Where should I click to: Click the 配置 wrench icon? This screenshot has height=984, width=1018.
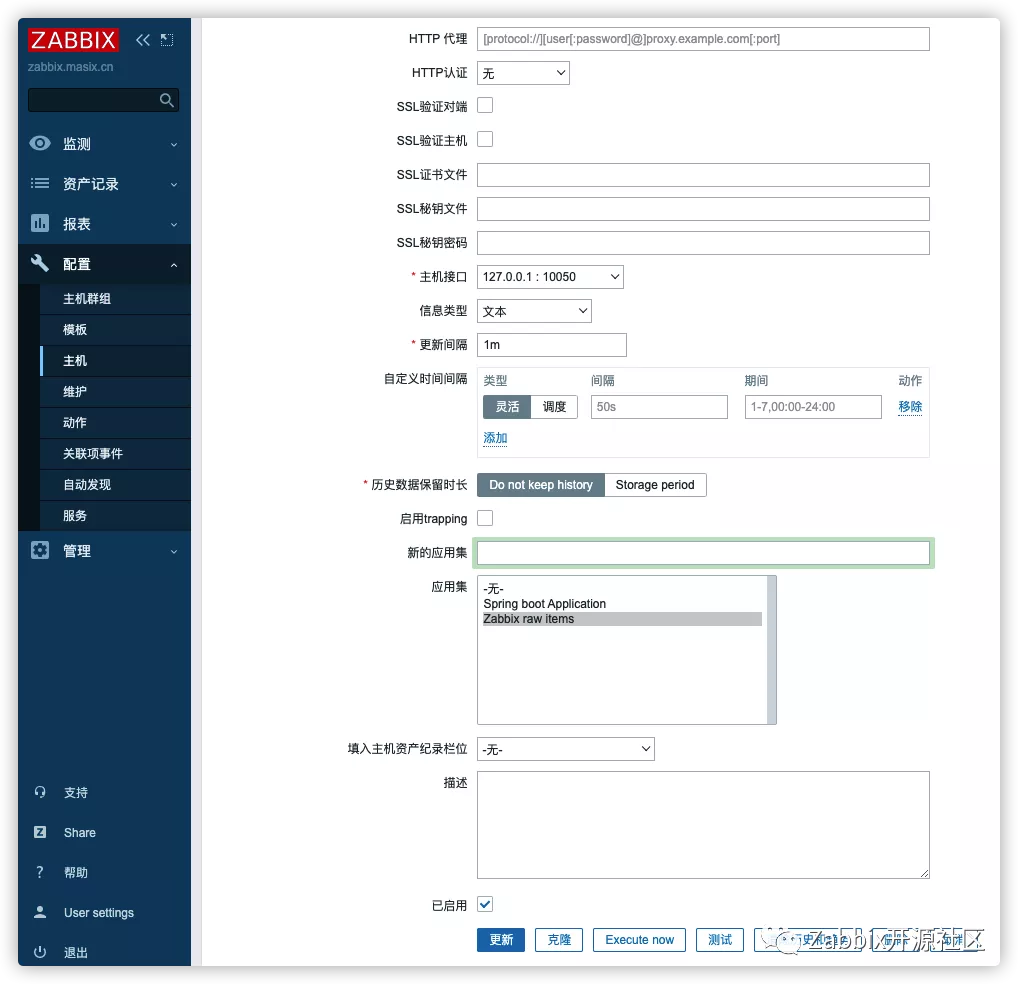[x=39, y=264]
